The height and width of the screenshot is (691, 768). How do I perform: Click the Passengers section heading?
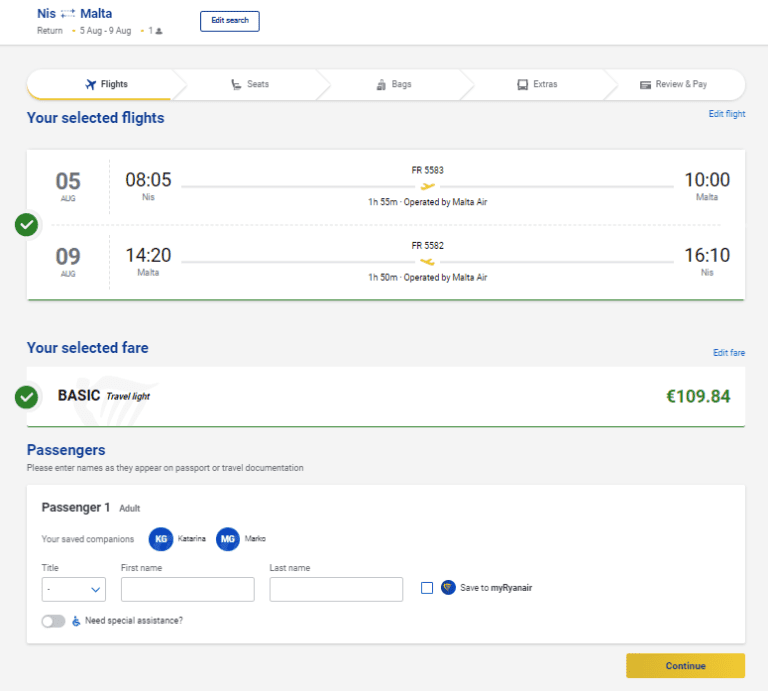tap(66, 450)
